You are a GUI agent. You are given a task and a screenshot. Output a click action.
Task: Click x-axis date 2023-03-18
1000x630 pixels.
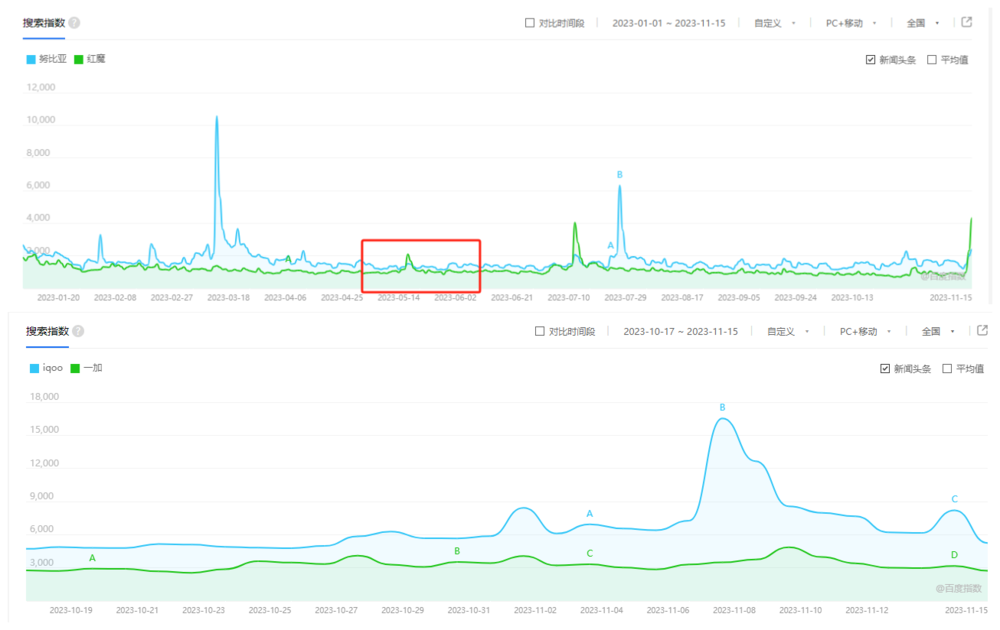228,298
